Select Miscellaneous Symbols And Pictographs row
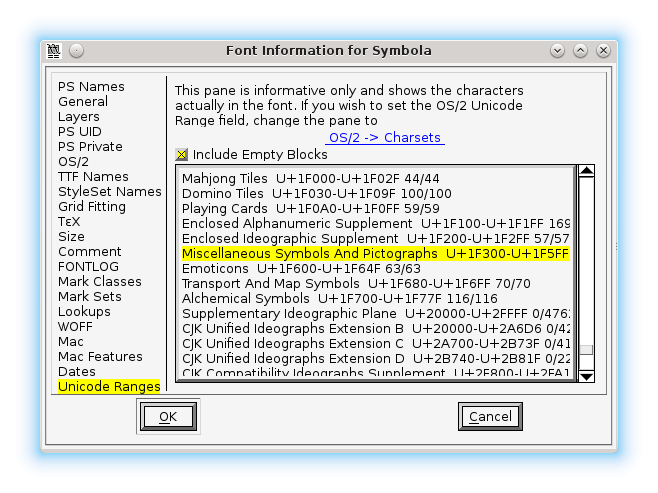 376,254
